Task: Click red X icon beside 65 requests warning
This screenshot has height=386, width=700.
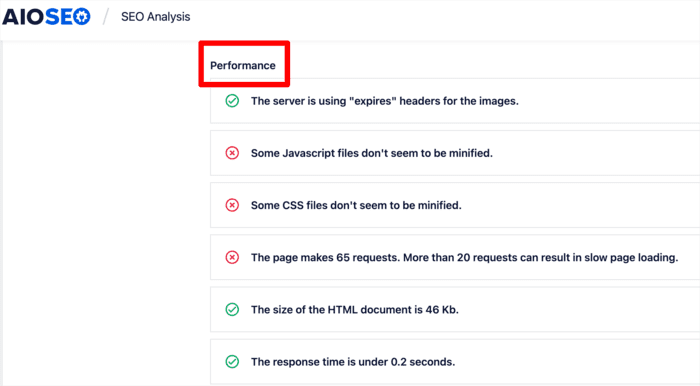Action: pyautogui.click(x=232, y=257)
